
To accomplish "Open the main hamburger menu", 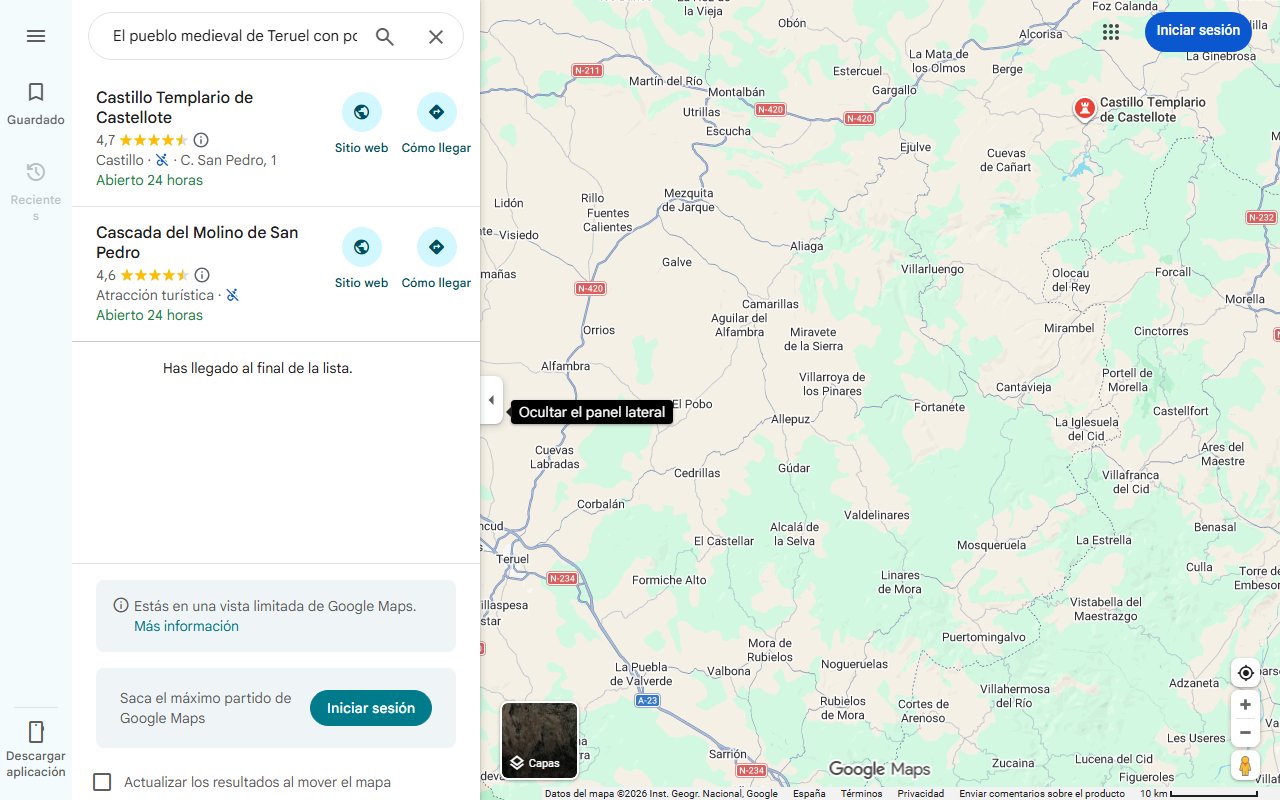I will pos(36,36).
